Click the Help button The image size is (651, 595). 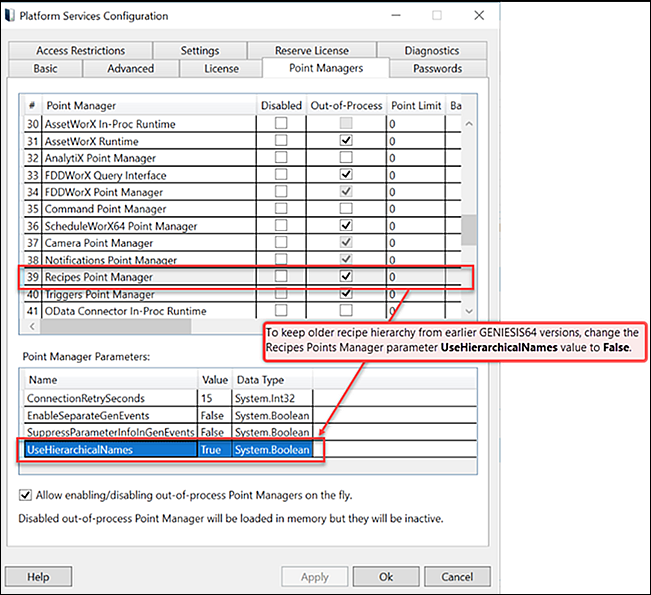[x=38, y=577]
